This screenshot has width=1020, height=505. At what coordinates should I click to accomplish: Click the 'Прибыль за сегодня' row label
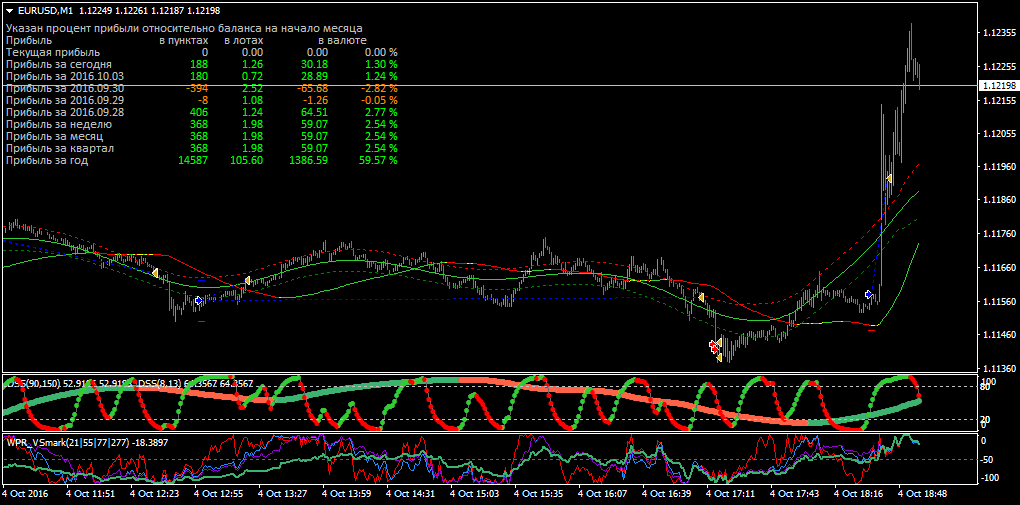coord(59,64)
